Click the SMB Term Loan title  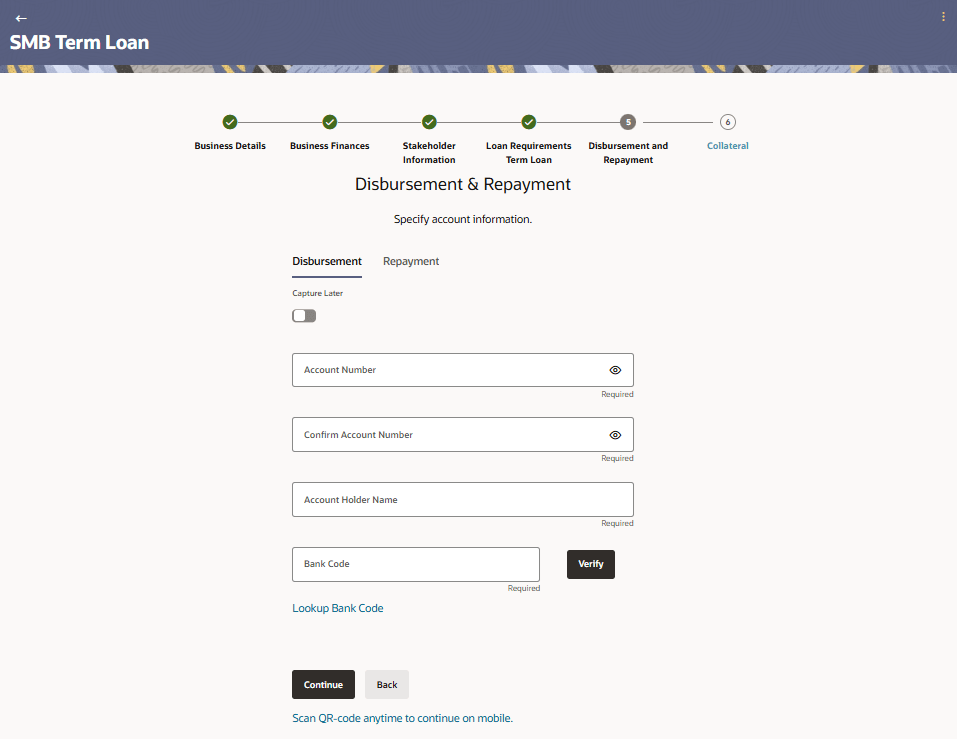tap(79, 42)
